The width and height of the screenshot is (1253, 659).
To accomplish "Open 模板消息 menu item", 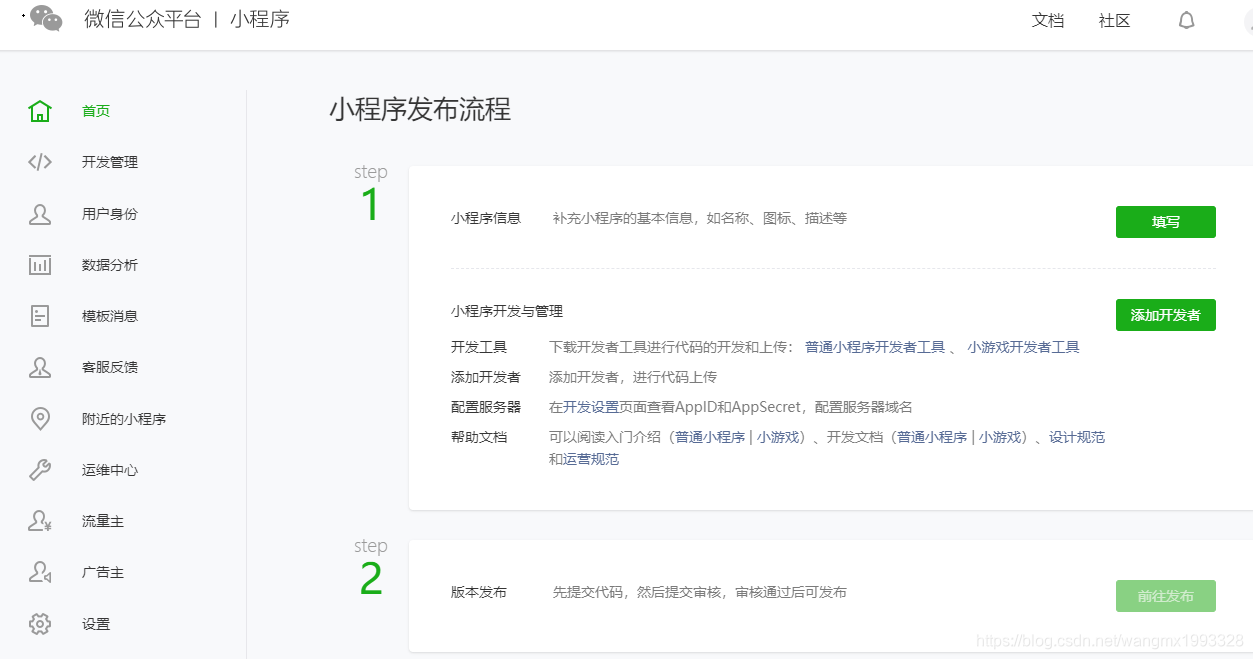I will pyautogui.click(x=110, y=316).
